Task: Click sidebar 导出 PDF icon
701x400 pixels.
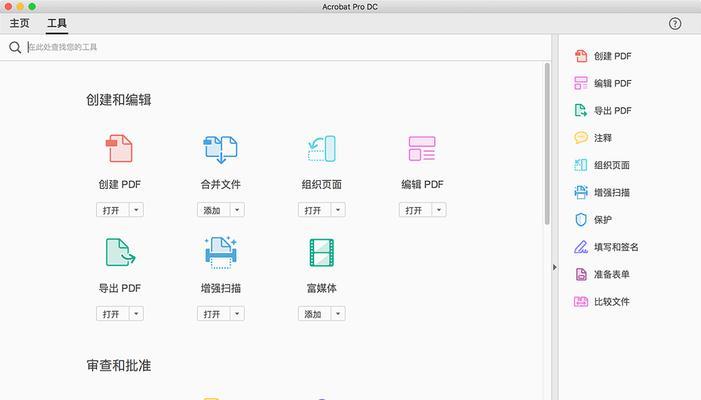Action: pos(581,110)
